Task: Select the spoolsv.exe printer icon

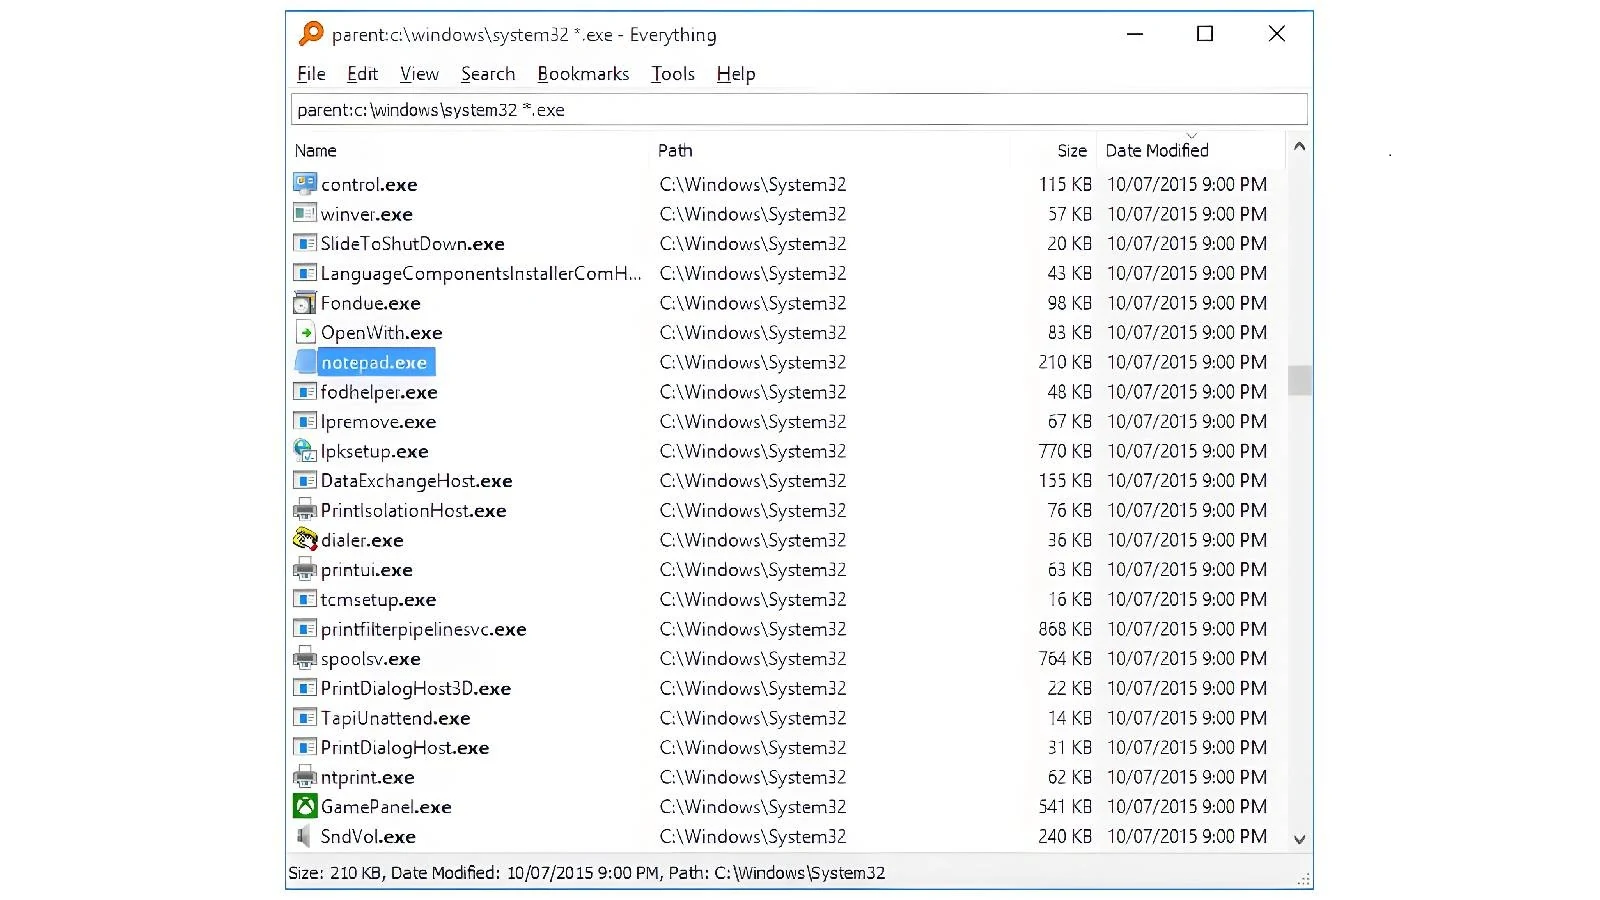Action: click(x=305, y=658)
